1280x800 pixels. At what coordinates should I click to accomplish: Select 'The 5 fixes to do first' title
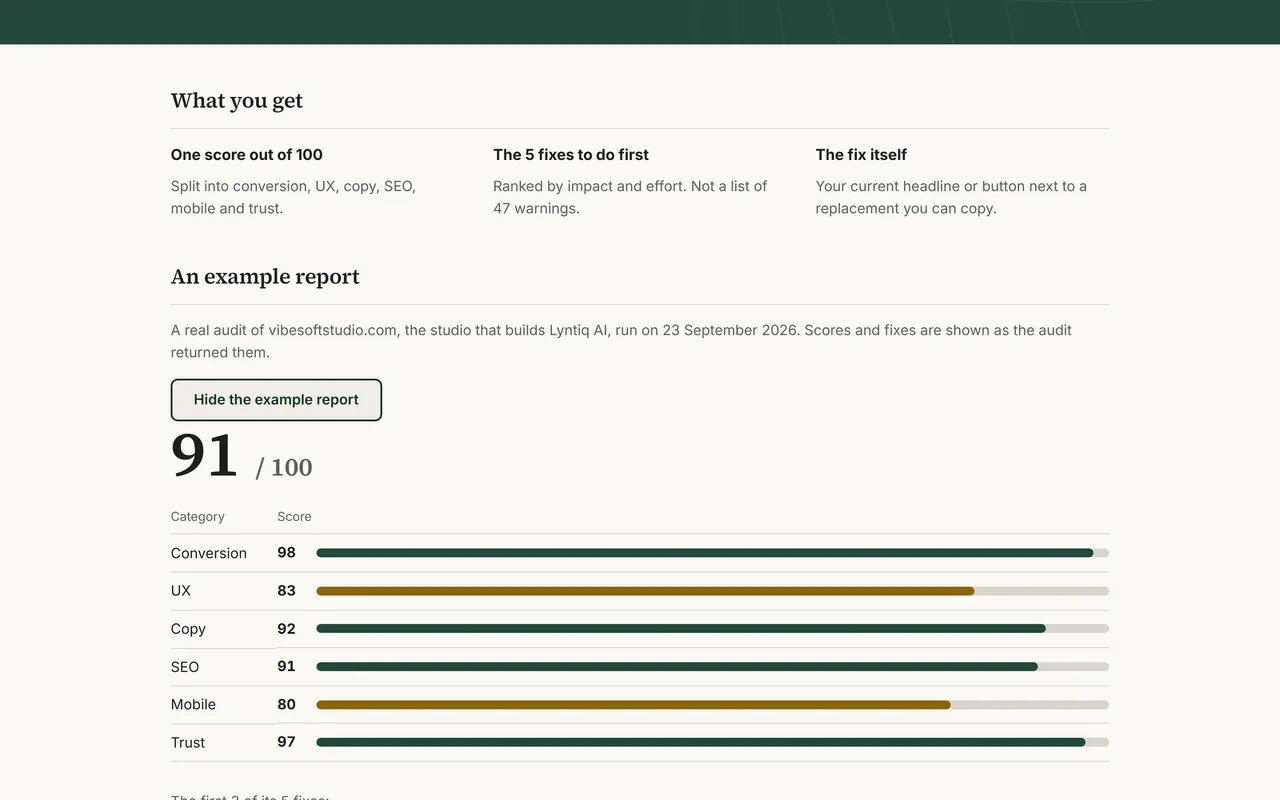pyautogui.click(x=571, y=155)
